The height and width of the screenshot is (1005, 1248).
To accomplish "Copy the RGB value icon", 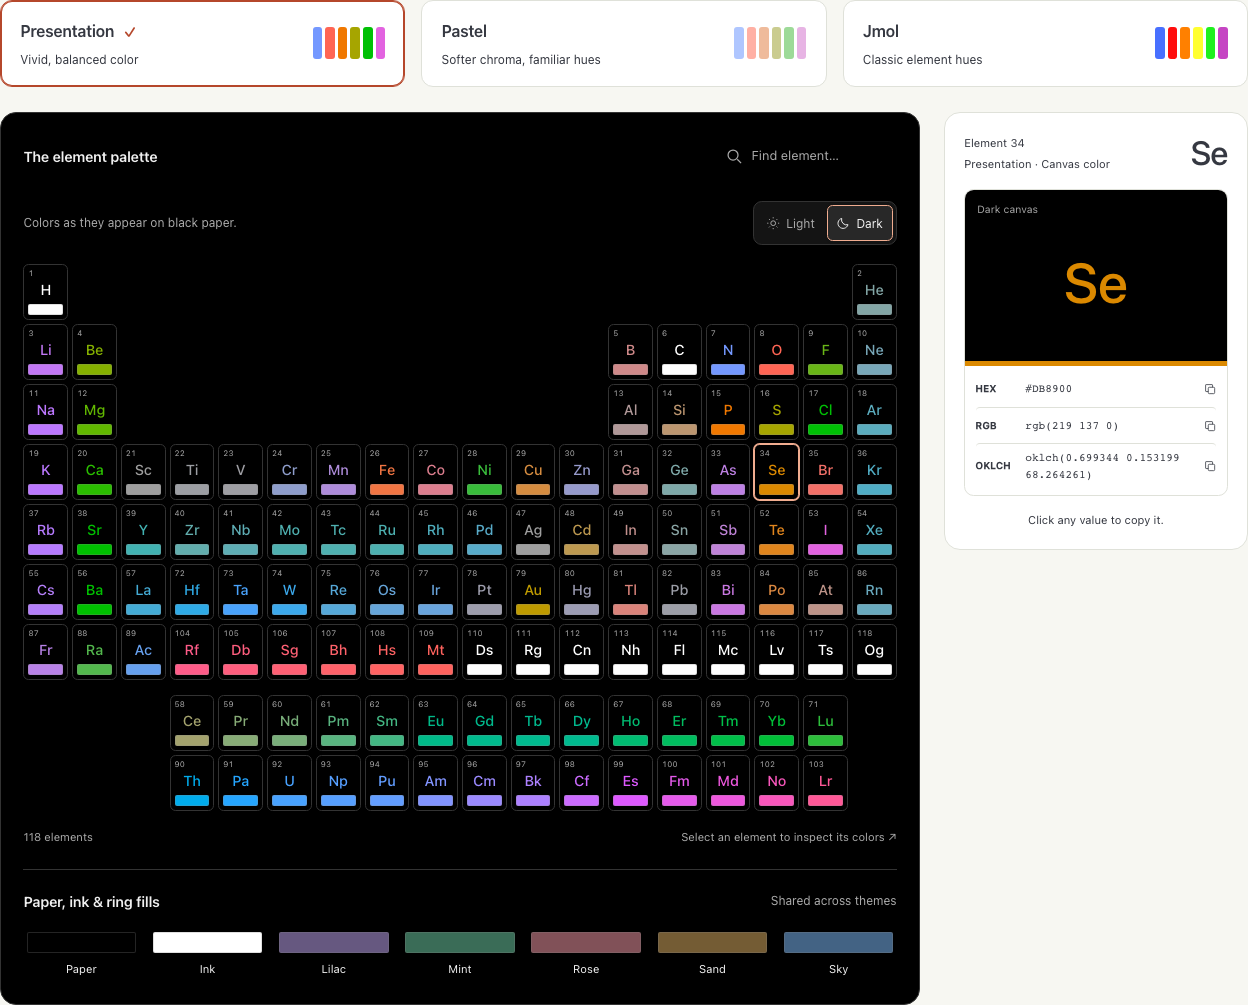I will pyautogui.click(x=1209, y=426).
